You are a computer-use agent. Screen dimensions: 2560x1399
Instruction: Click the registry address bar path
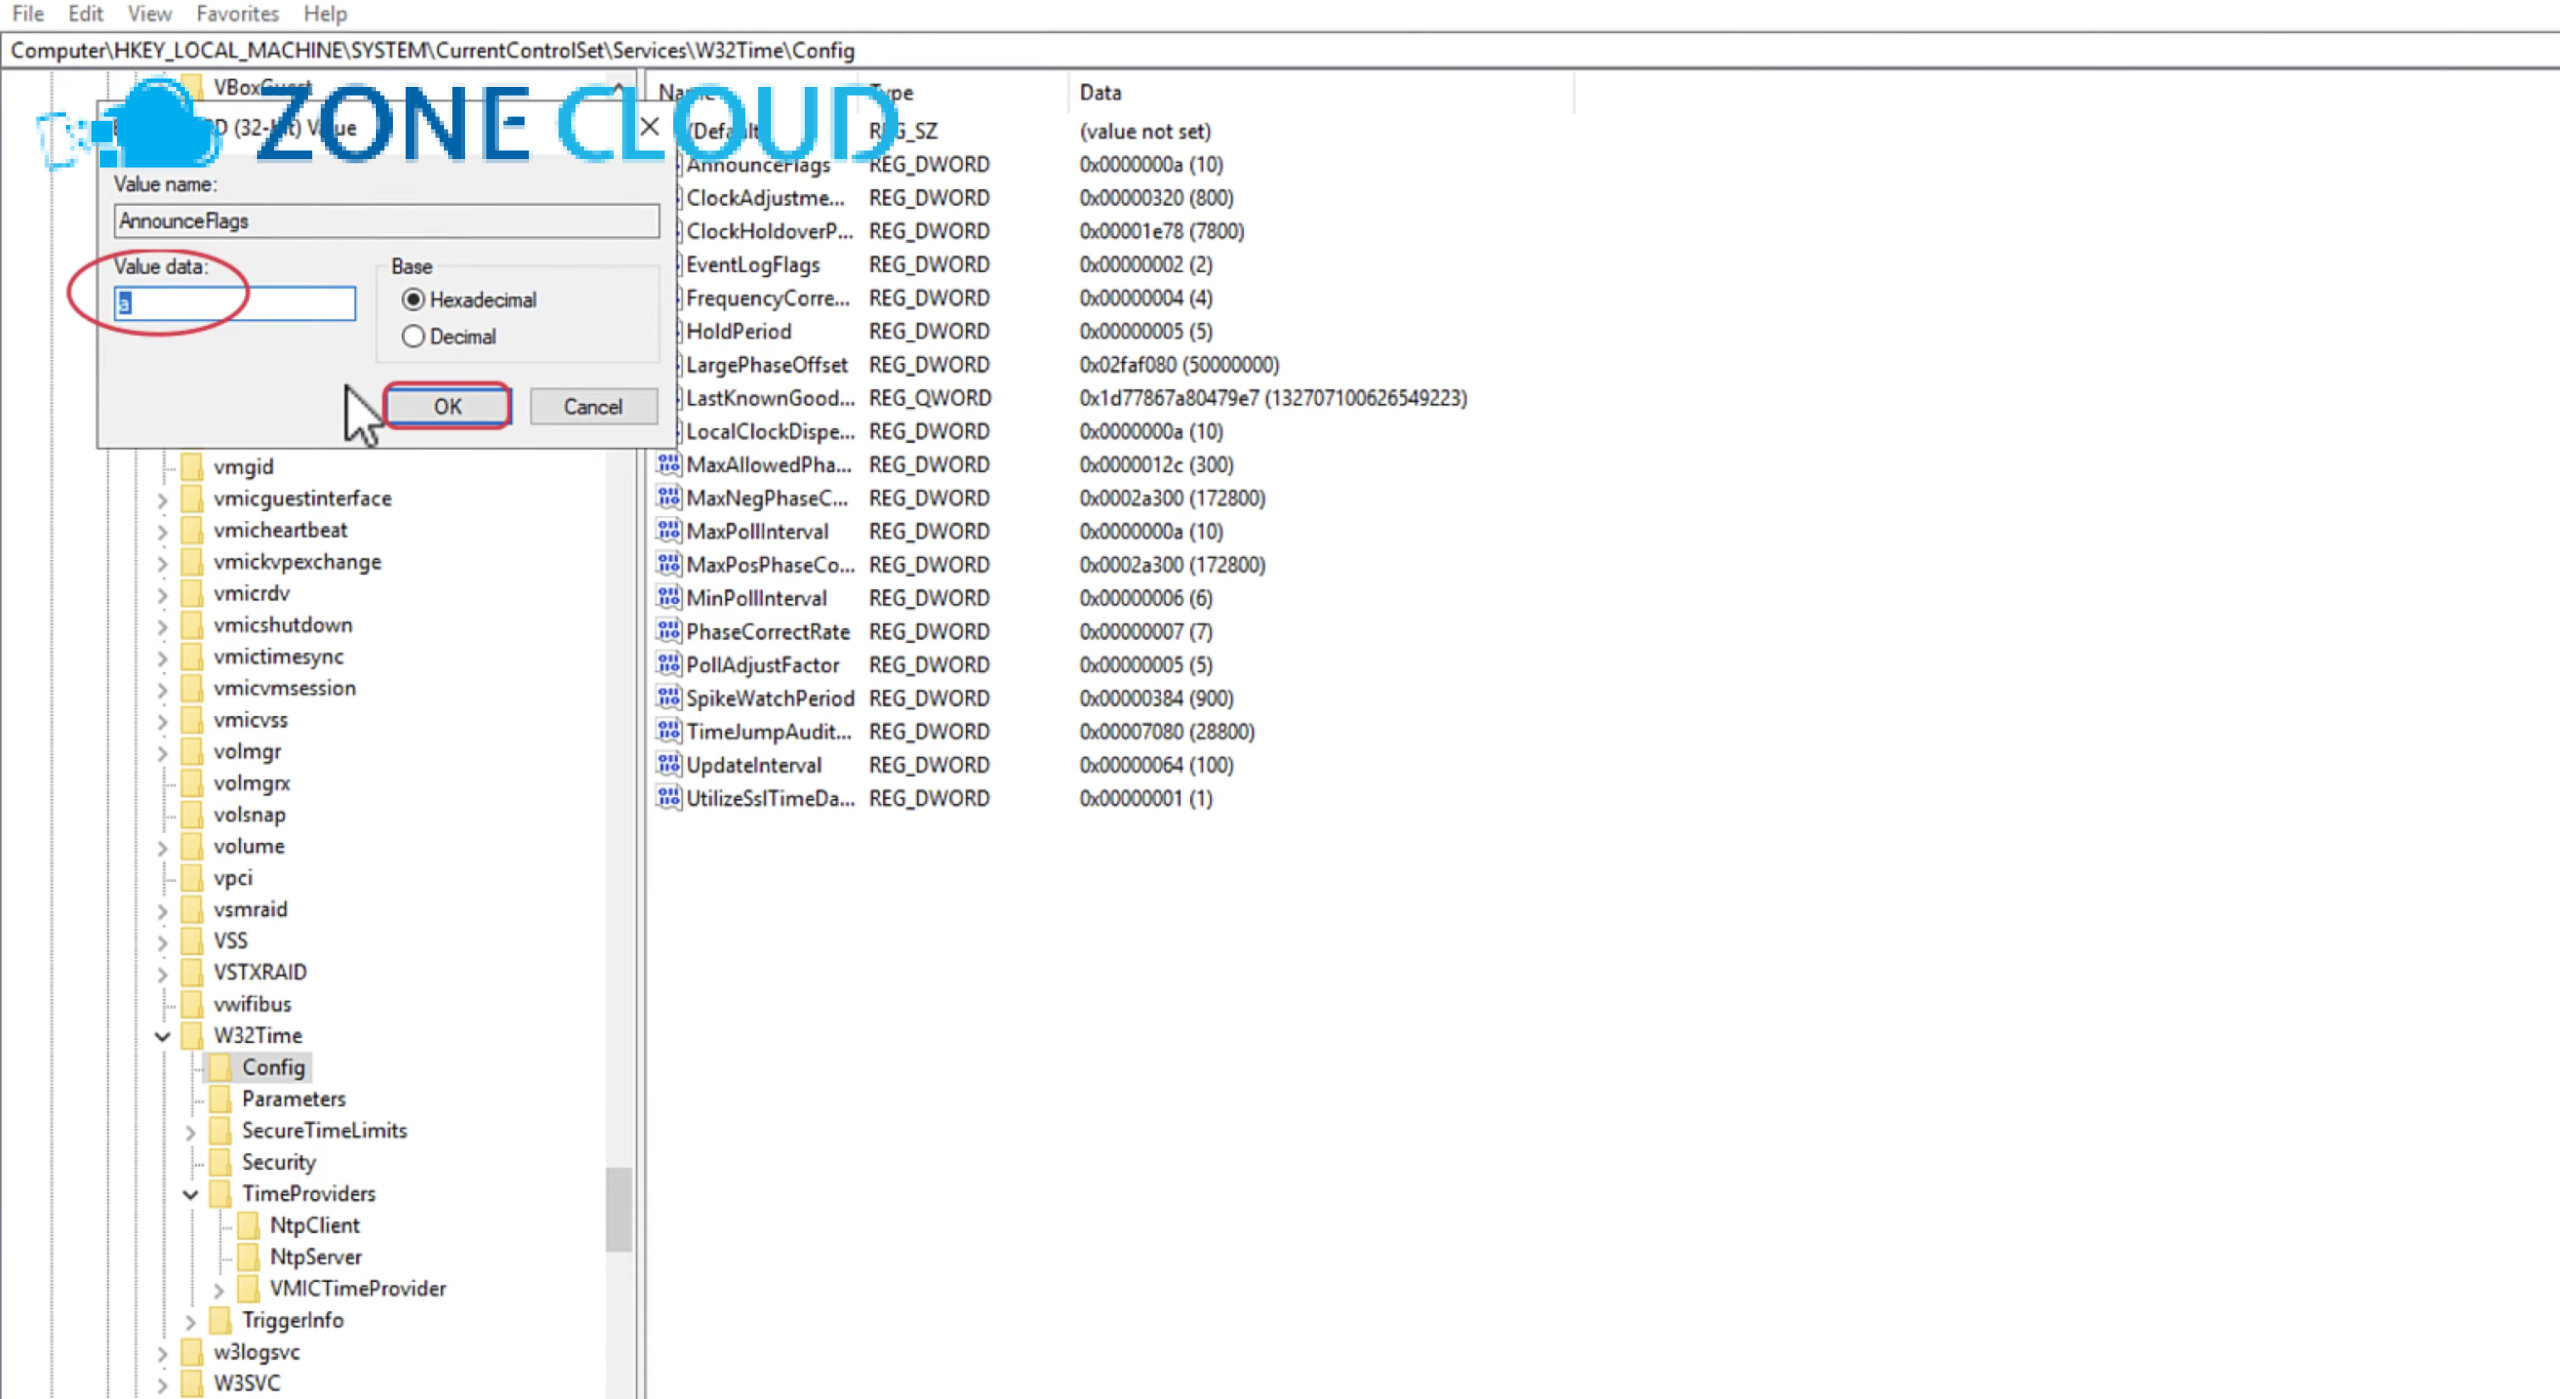432,51
